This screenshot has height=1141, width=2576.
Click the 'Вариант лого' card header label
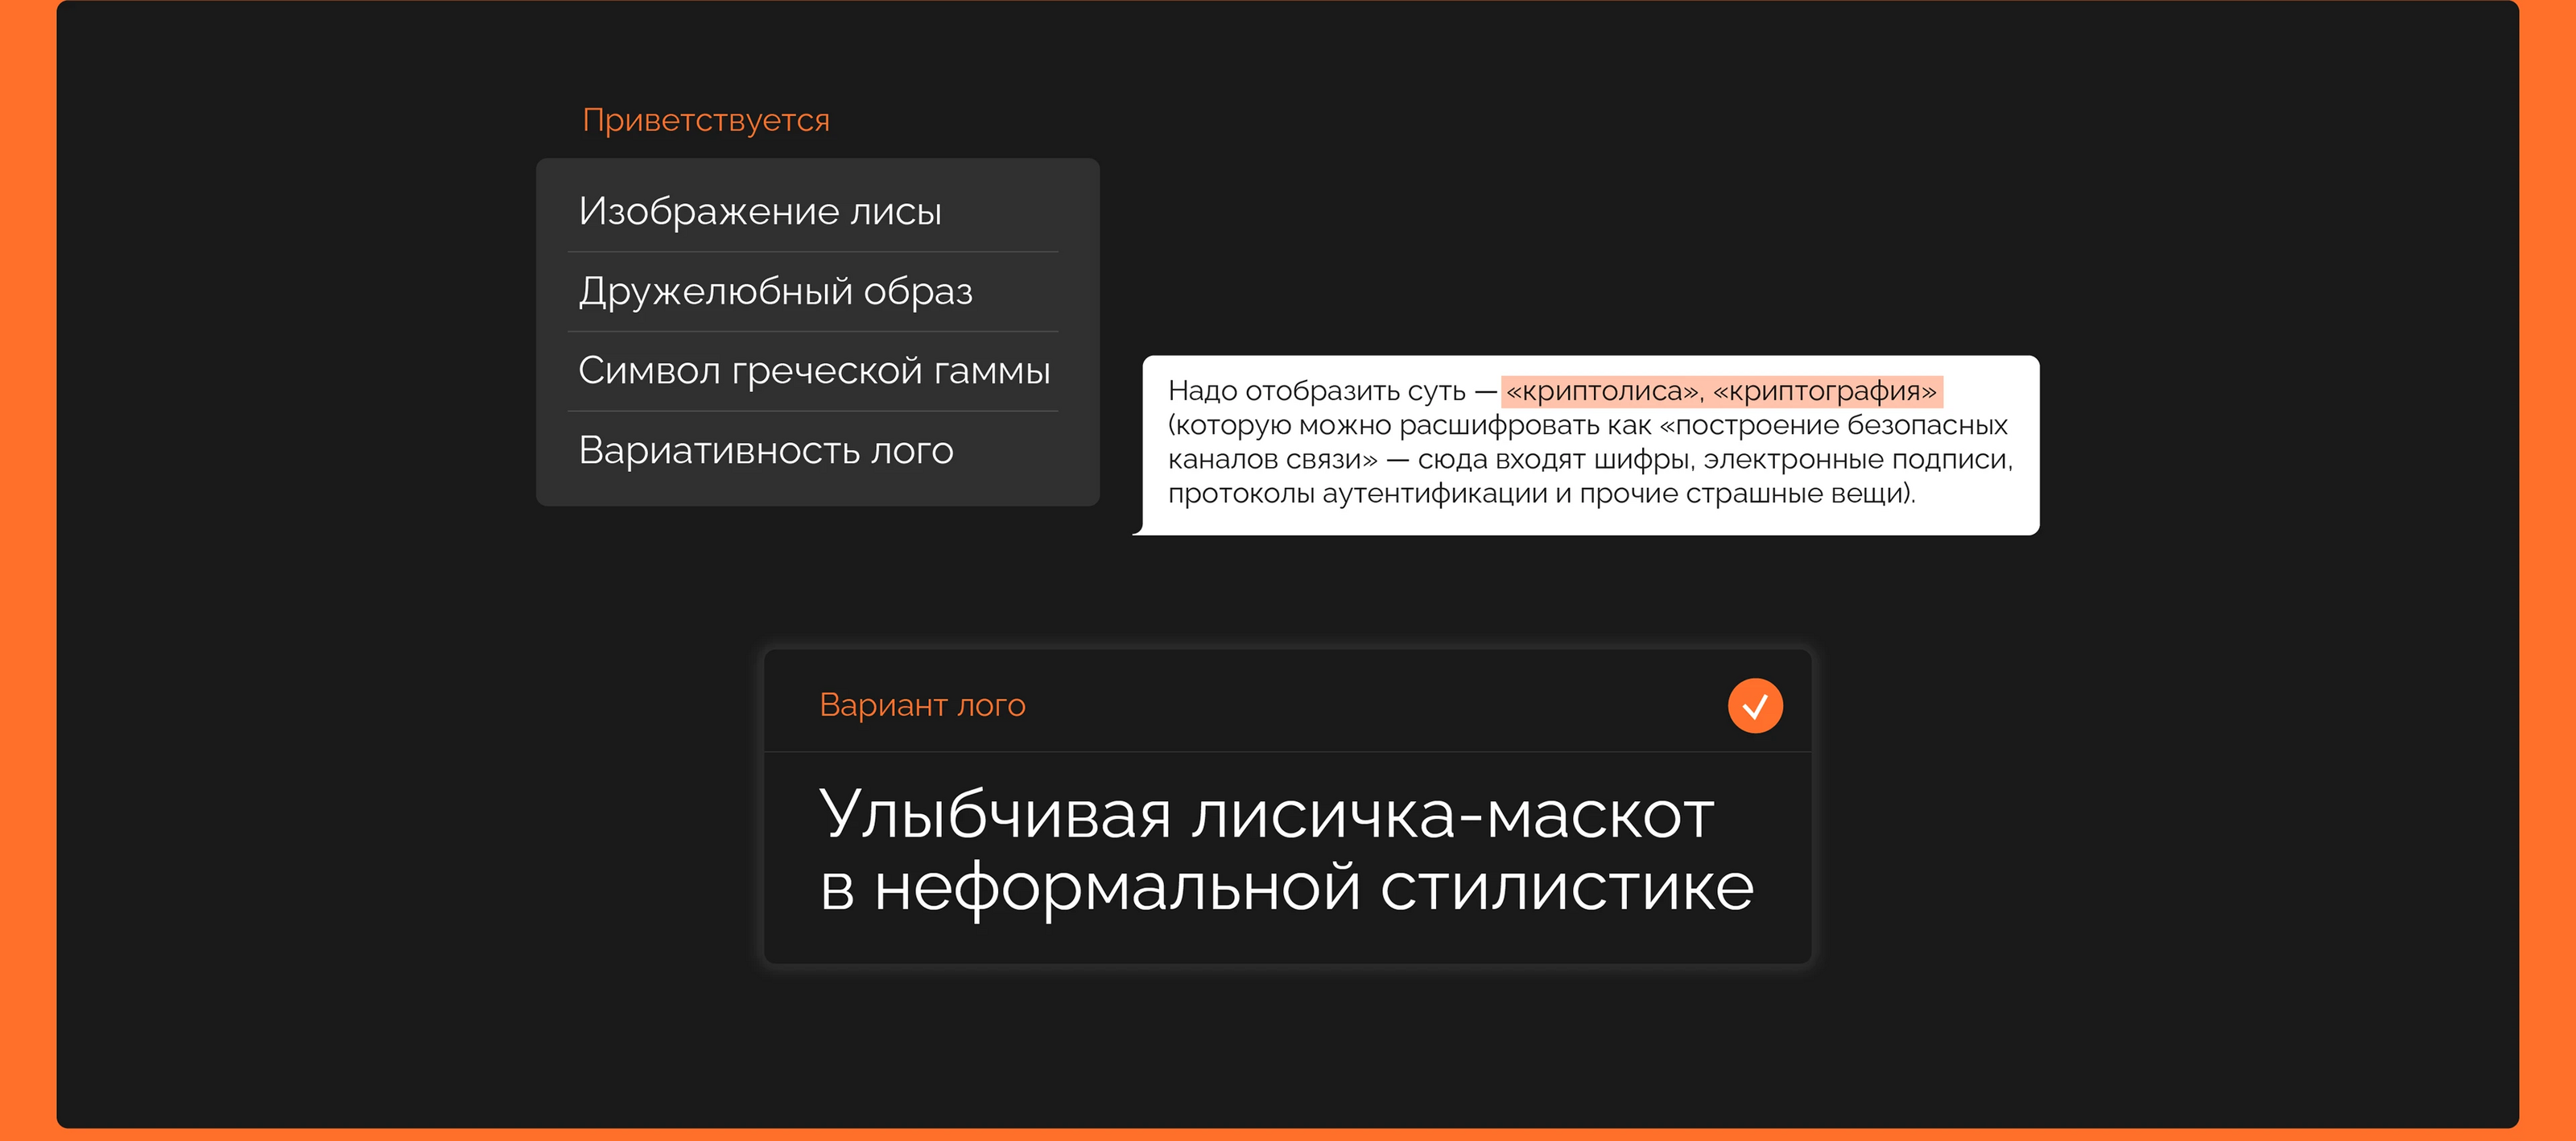coord(922,705)
